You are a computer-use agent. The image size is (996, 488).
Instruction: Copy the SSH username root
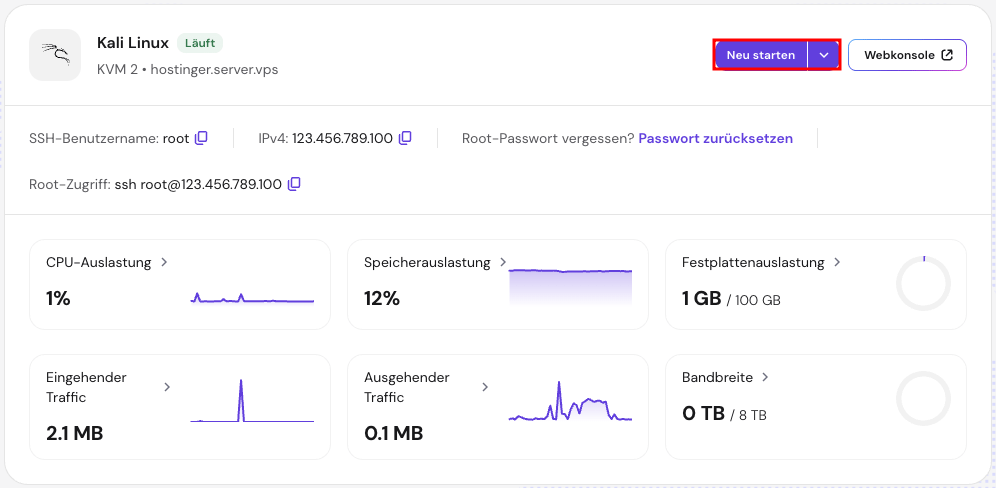201,138
